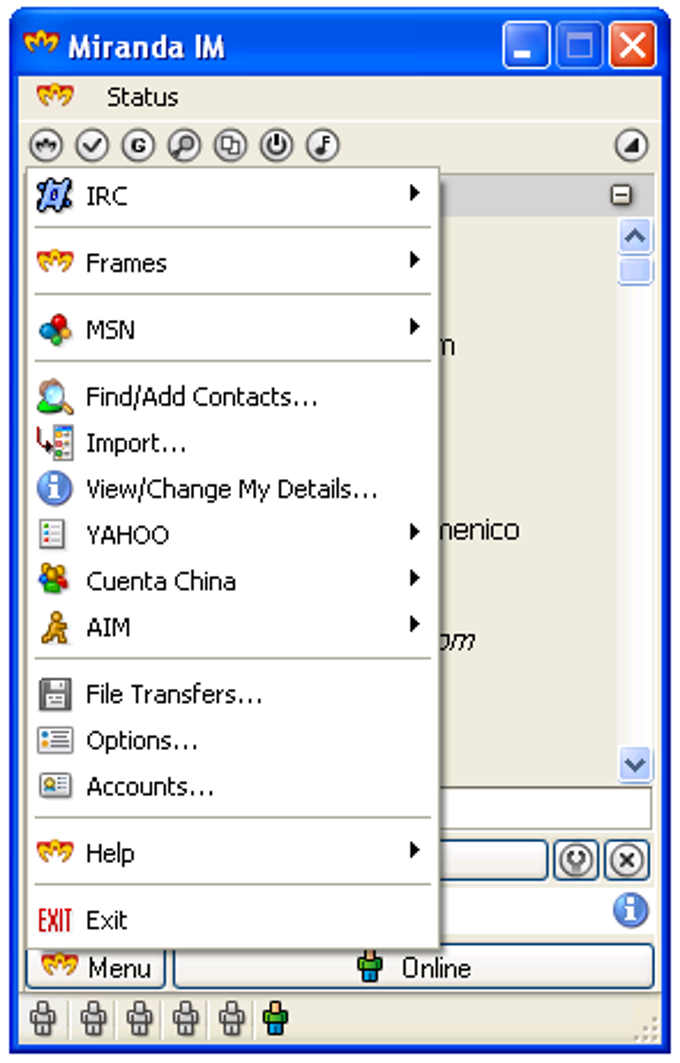This screenshot has height=1063, width=680.
Task: Choose Options from the main menu
Action: [x=233, y=740]
